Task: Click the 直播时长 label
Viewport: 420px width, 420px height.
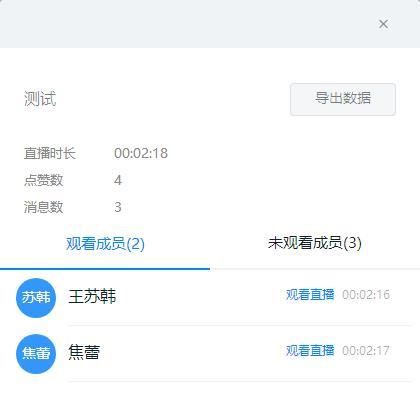Action: click(50, 153)
